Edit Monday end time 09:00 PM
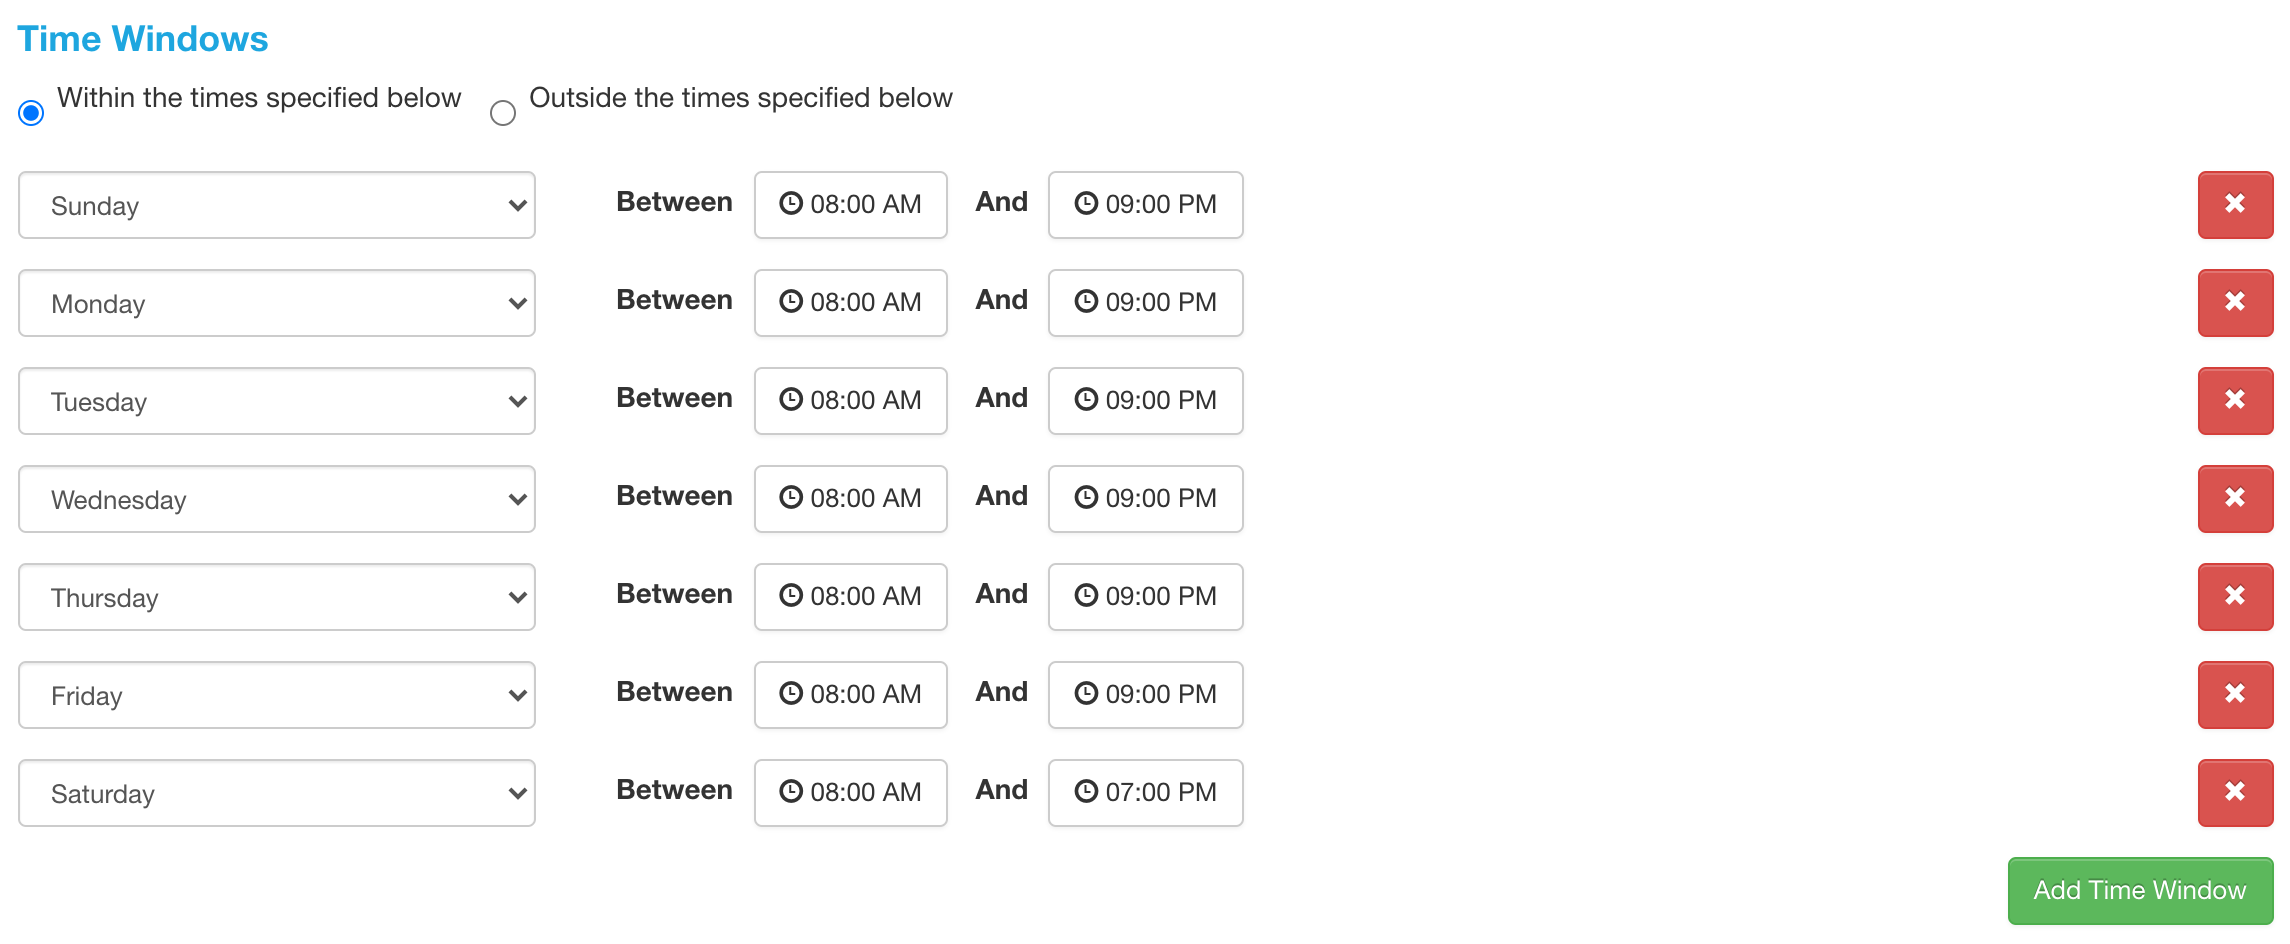This screenshot has height=944, width=2290. [1146, 303]
